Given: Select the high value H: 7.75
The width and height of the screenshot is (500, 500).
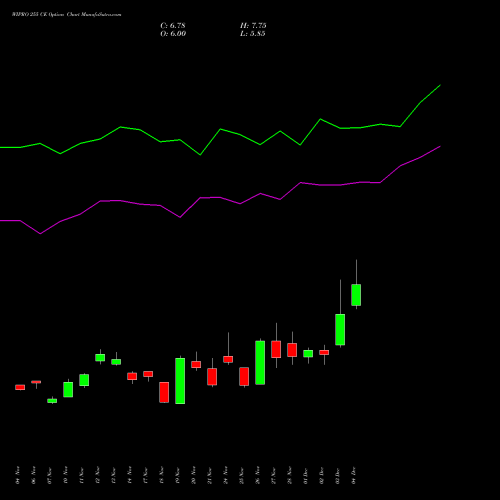Looking at the screenshot, I should [253, 26].
